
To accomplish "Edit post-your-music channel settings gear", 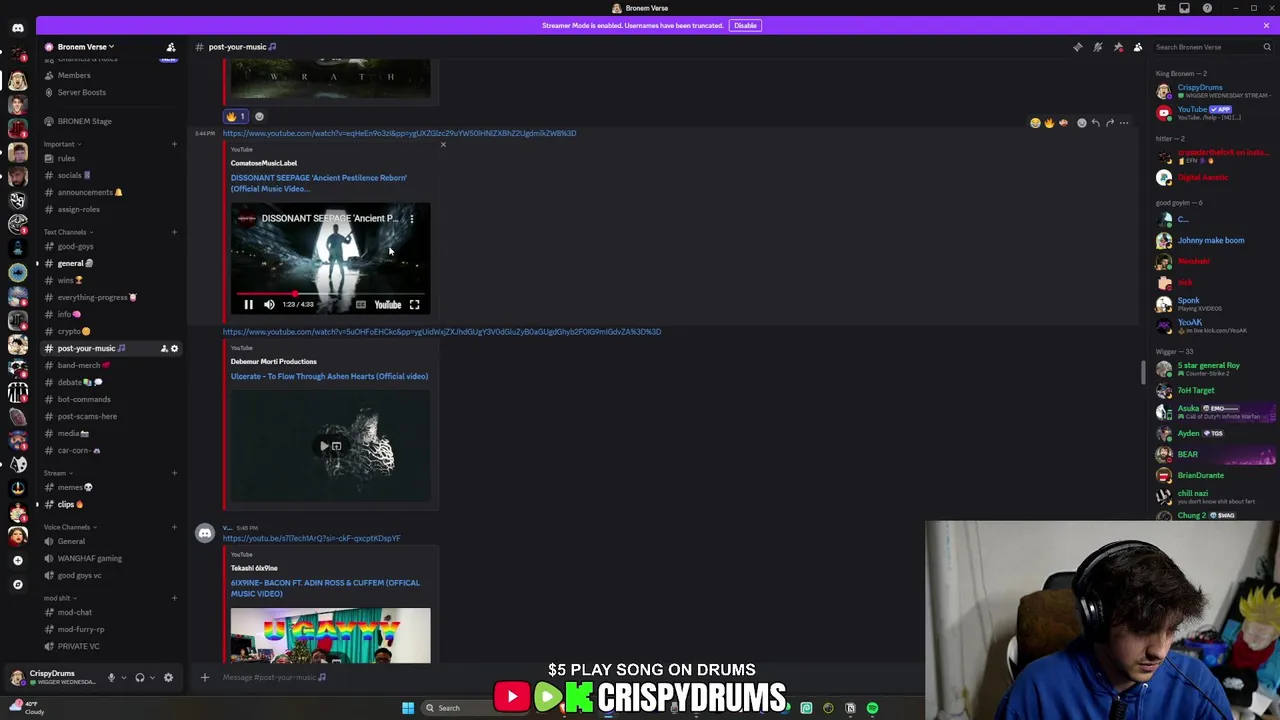I will tap(174, 349).
